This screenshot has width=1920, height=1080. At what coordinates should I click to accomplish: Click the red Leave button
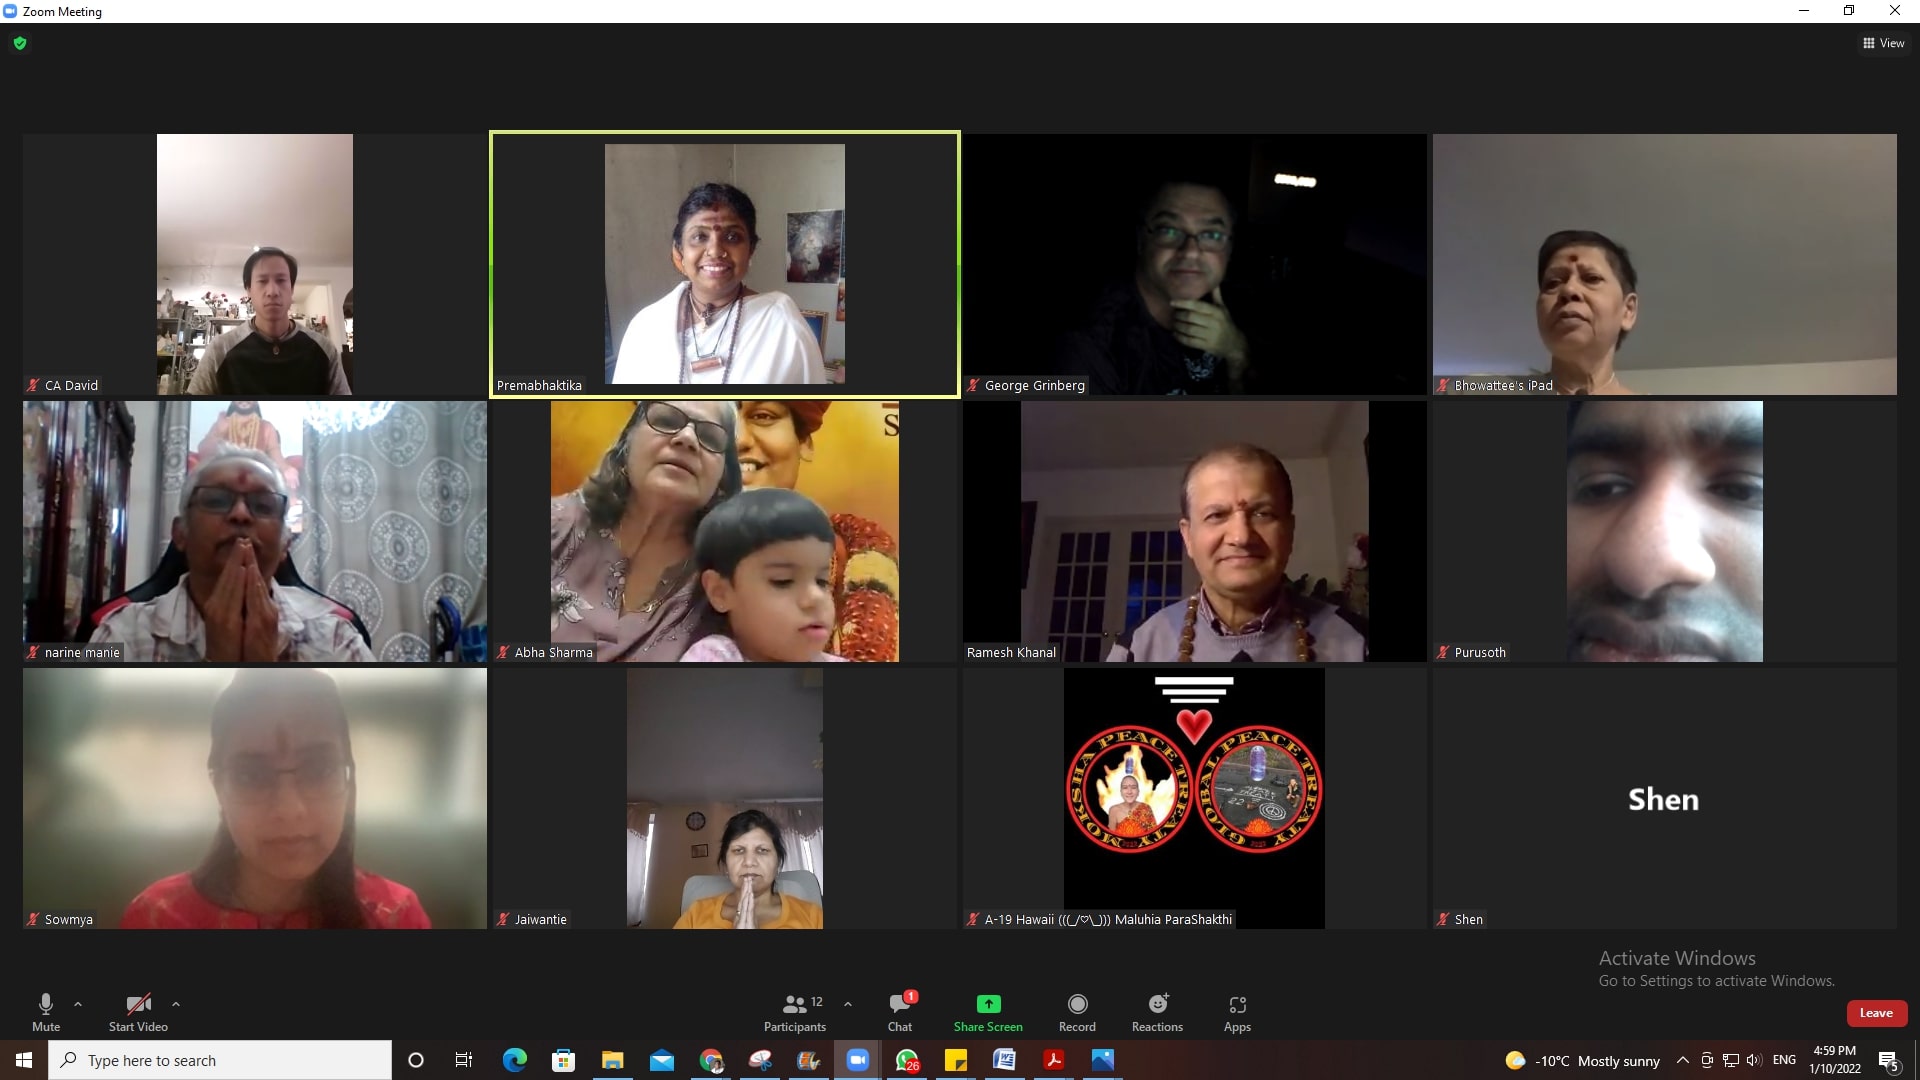[1875, 1013]
